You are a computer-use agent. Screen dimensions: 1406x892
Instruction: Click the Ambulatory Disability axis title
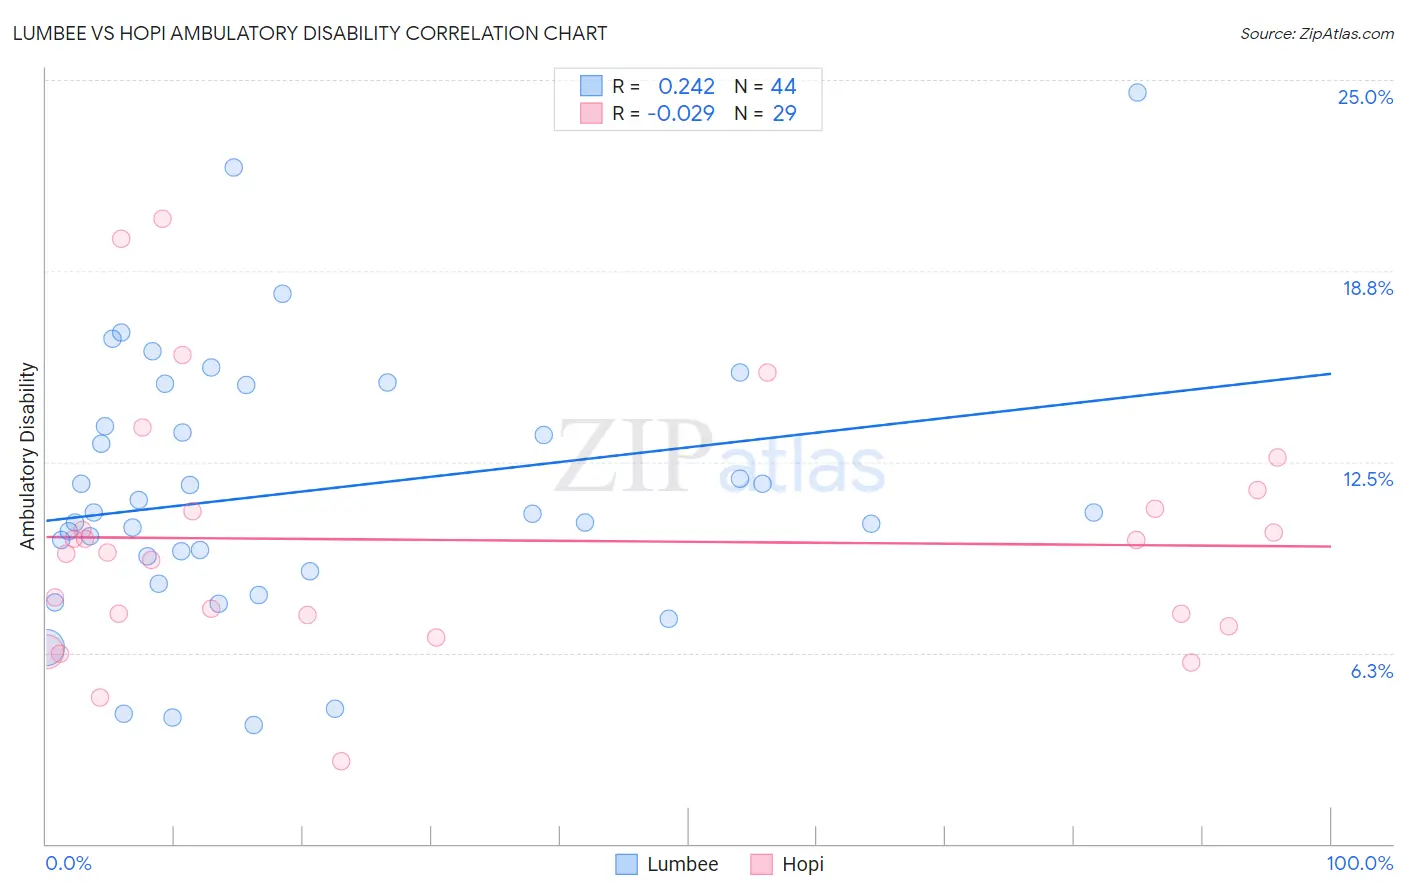point(28,455)
